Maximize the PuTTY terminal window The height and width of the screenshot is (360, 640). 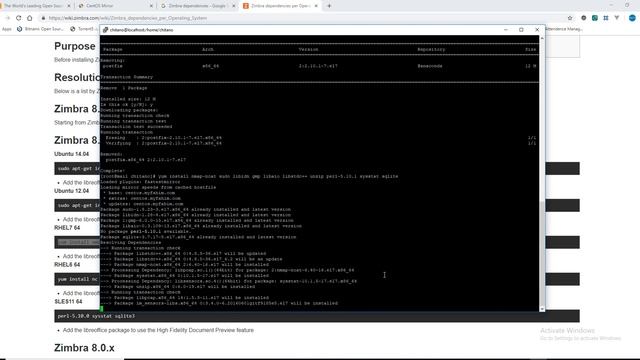pos(521,30)
